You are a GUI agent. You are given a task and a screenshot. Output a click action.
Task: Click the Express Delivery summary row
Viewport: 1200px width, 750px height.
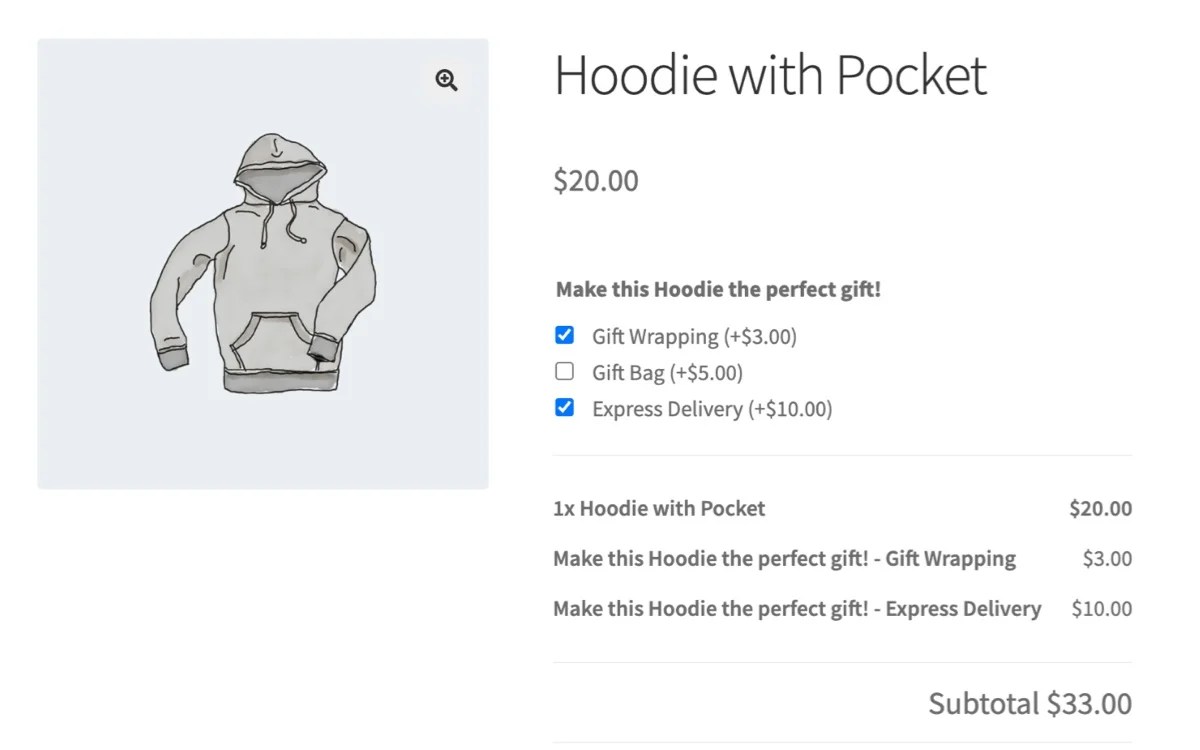(x=797, y=608)
